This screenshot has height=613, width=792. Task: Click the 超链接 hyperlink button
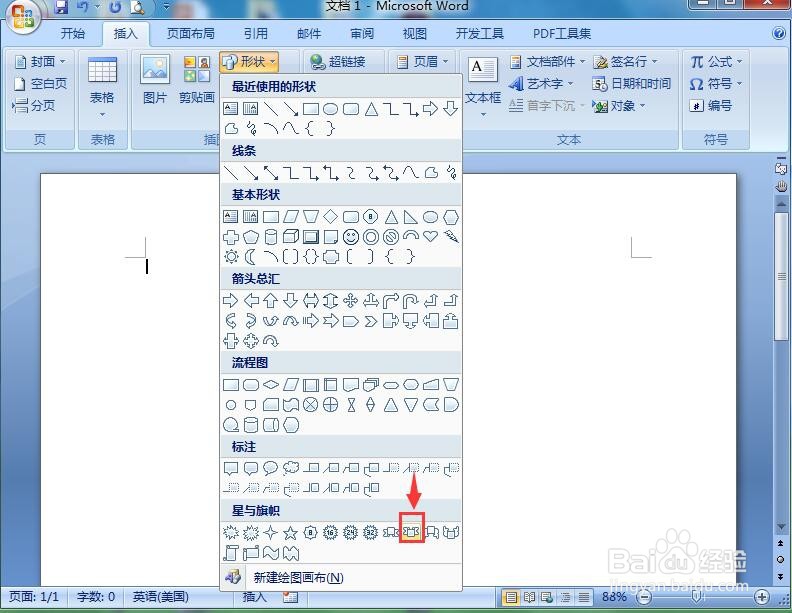(338, 62)
